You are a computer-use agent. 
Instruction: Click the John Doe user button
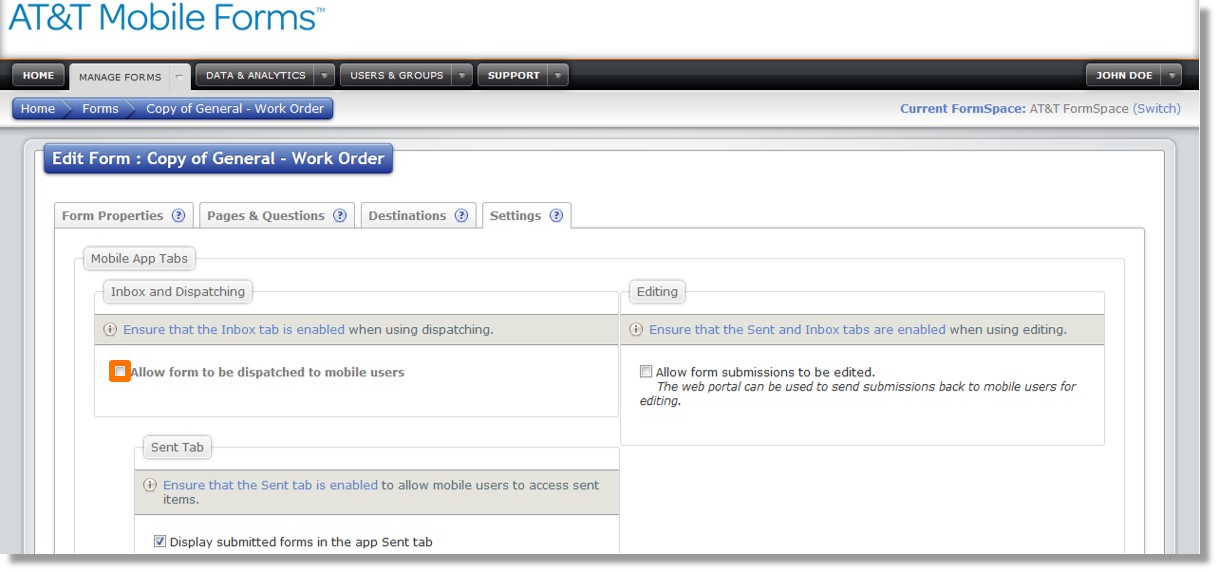click(1124, 75)
